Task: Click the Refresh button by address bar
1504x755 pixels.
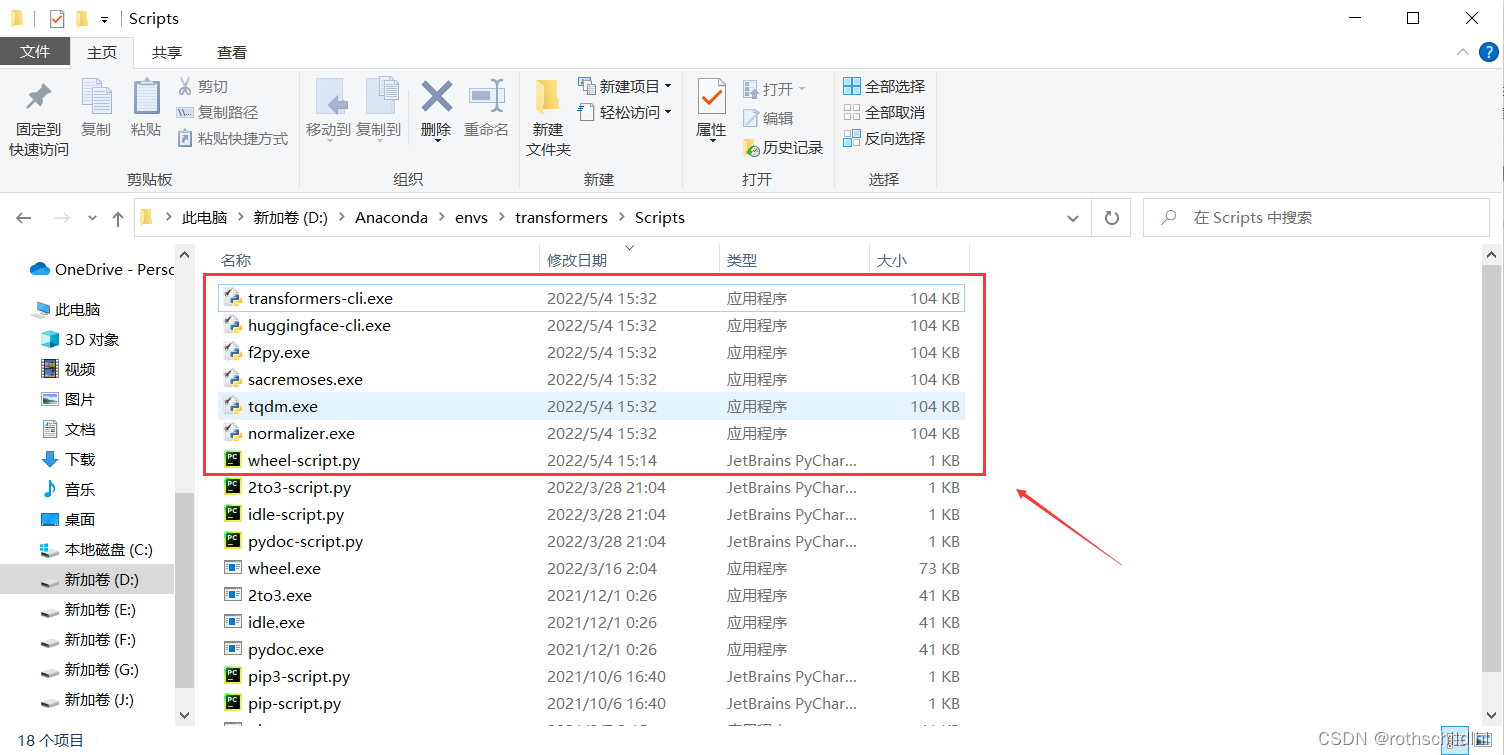Action: pyautogui.click(x=1111, y=218)
